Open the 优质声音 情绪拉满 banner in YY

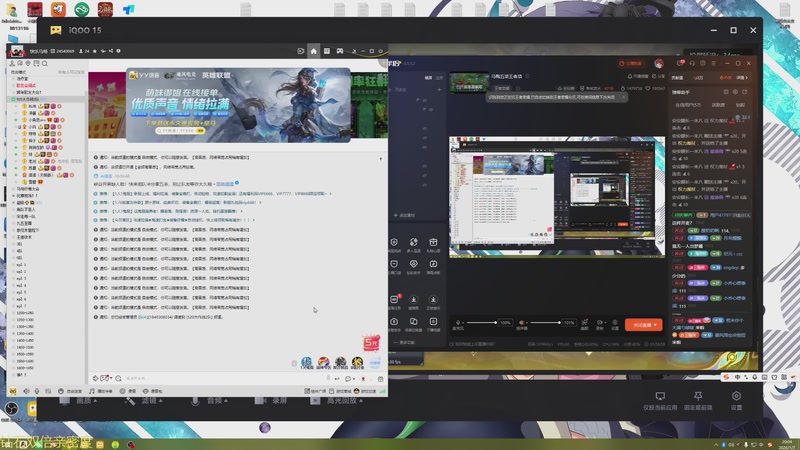(x=238, y=105)
